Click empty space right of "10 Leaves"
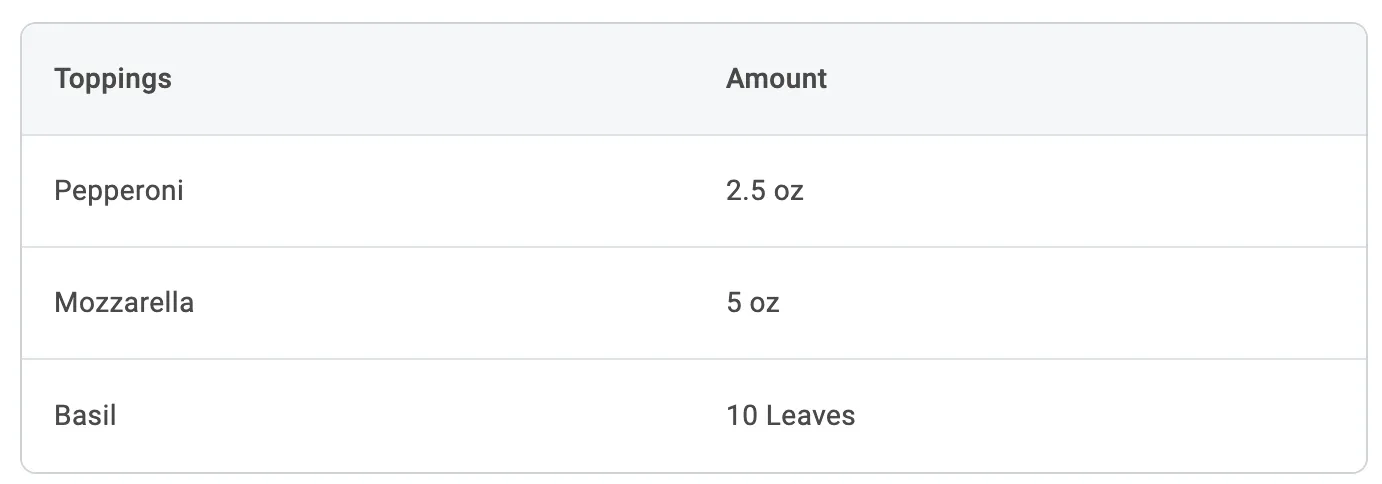The image size is (1382, 484). click(1100, 415)
